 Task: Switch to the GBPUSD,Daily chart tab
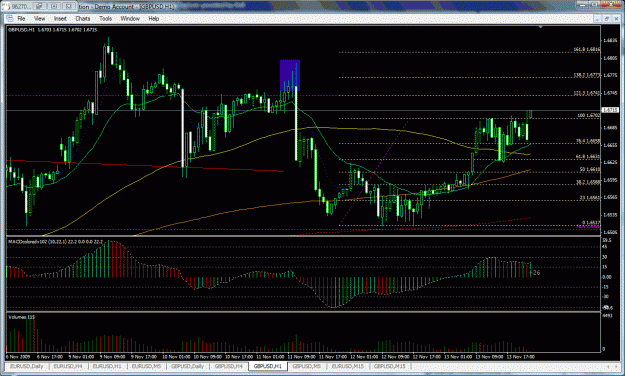click(187, 366)
